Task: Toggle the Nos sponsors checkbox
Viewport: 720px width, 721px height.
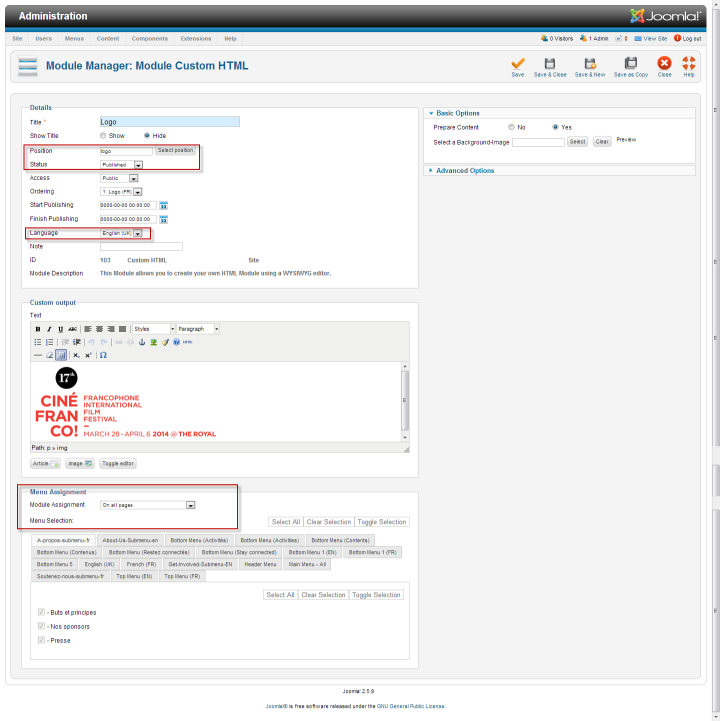Action: [41, 626]
